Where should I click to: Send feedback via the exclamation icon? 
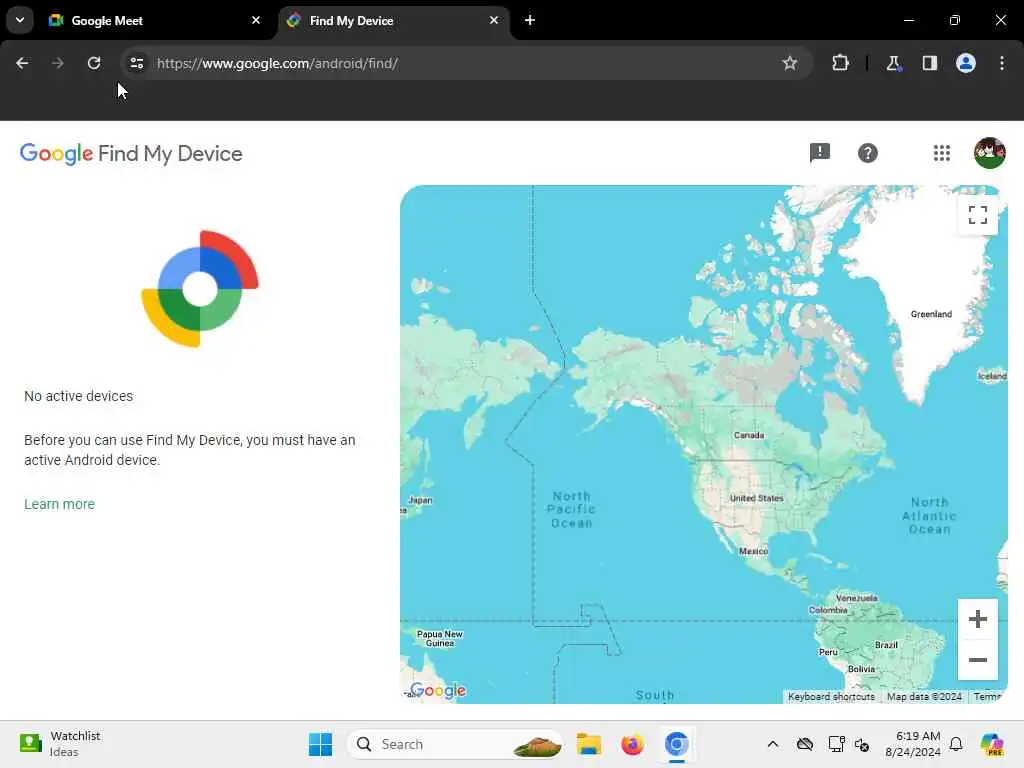click(820, 153)
